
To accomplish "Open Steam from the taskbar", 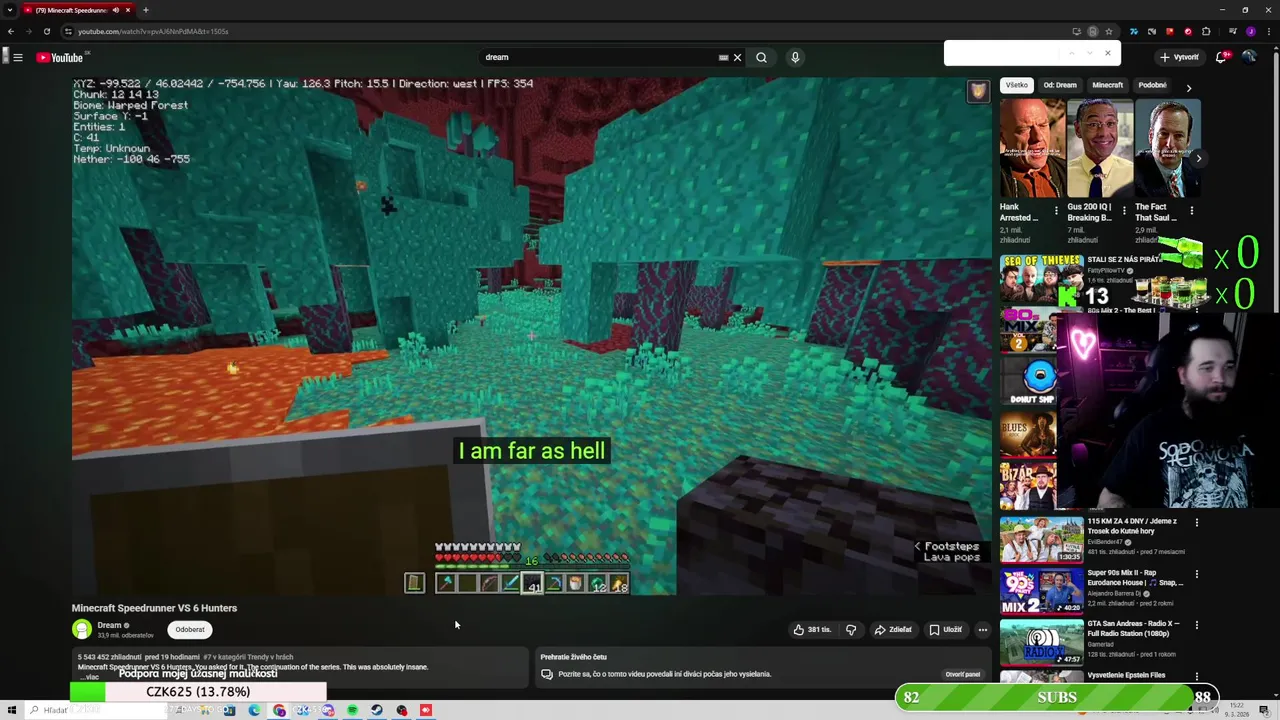I will [377, 710].
